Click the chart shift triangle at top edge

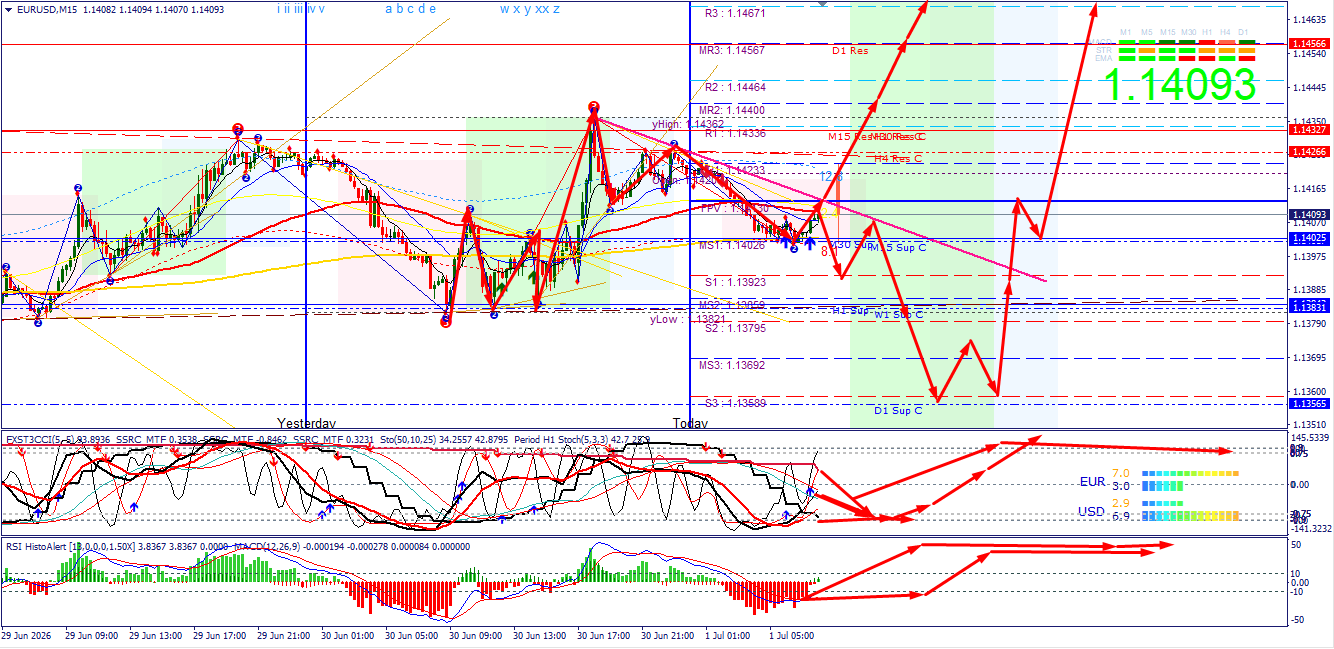point(823,4)
